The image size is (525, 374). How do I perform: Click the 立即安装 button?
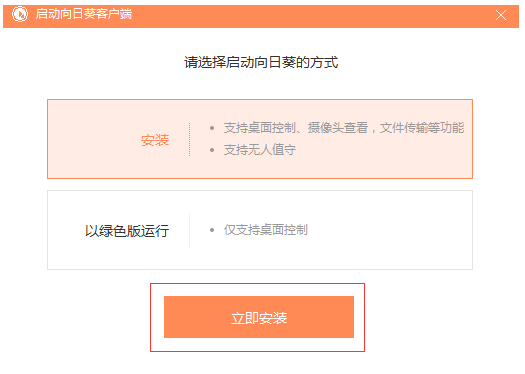coord(259,317)
